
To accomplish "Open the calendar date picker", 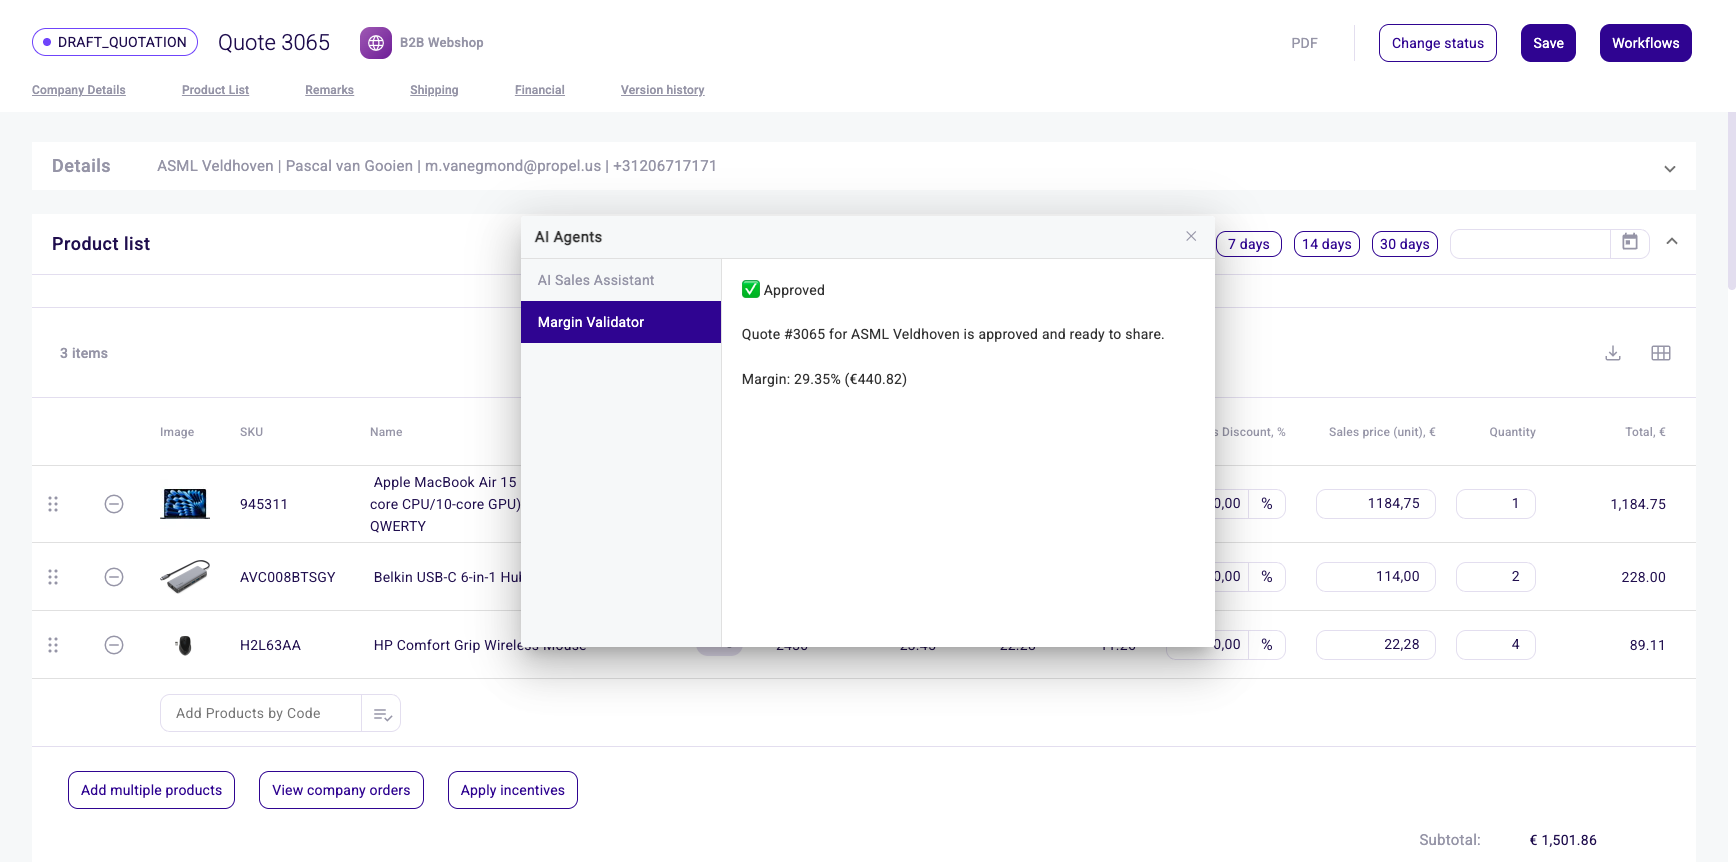I will click(1629, 243).
